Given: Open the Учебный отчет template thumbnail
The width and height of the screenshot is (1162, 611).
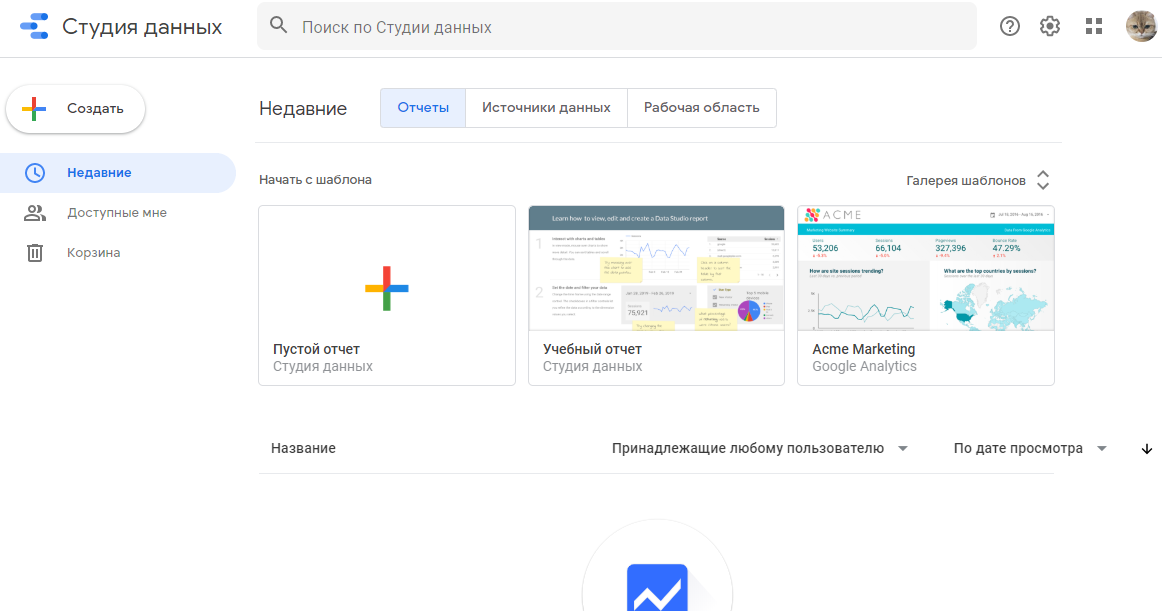Looking at the screenshot, I should pyautogui.click(x=657, y=268).
